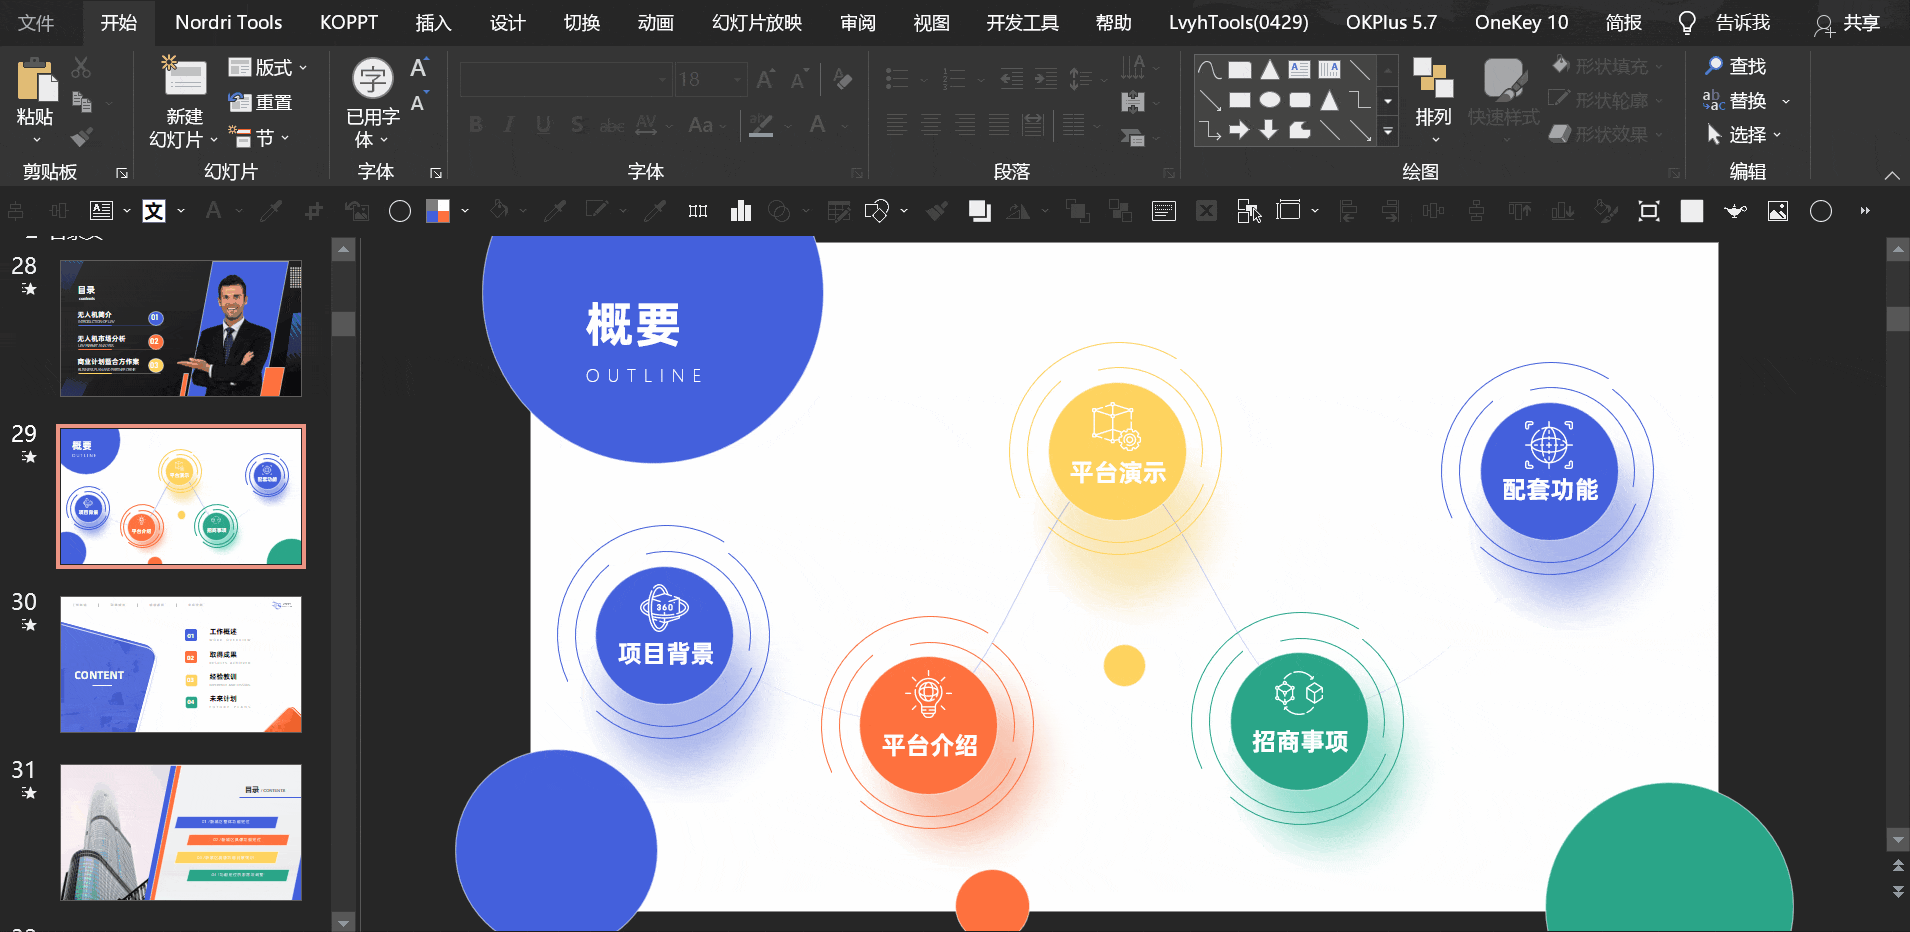The image size is (1910, 932).
Task: Open the Shape Fill (形状填充) dropdown
Action: point(1609,66)
